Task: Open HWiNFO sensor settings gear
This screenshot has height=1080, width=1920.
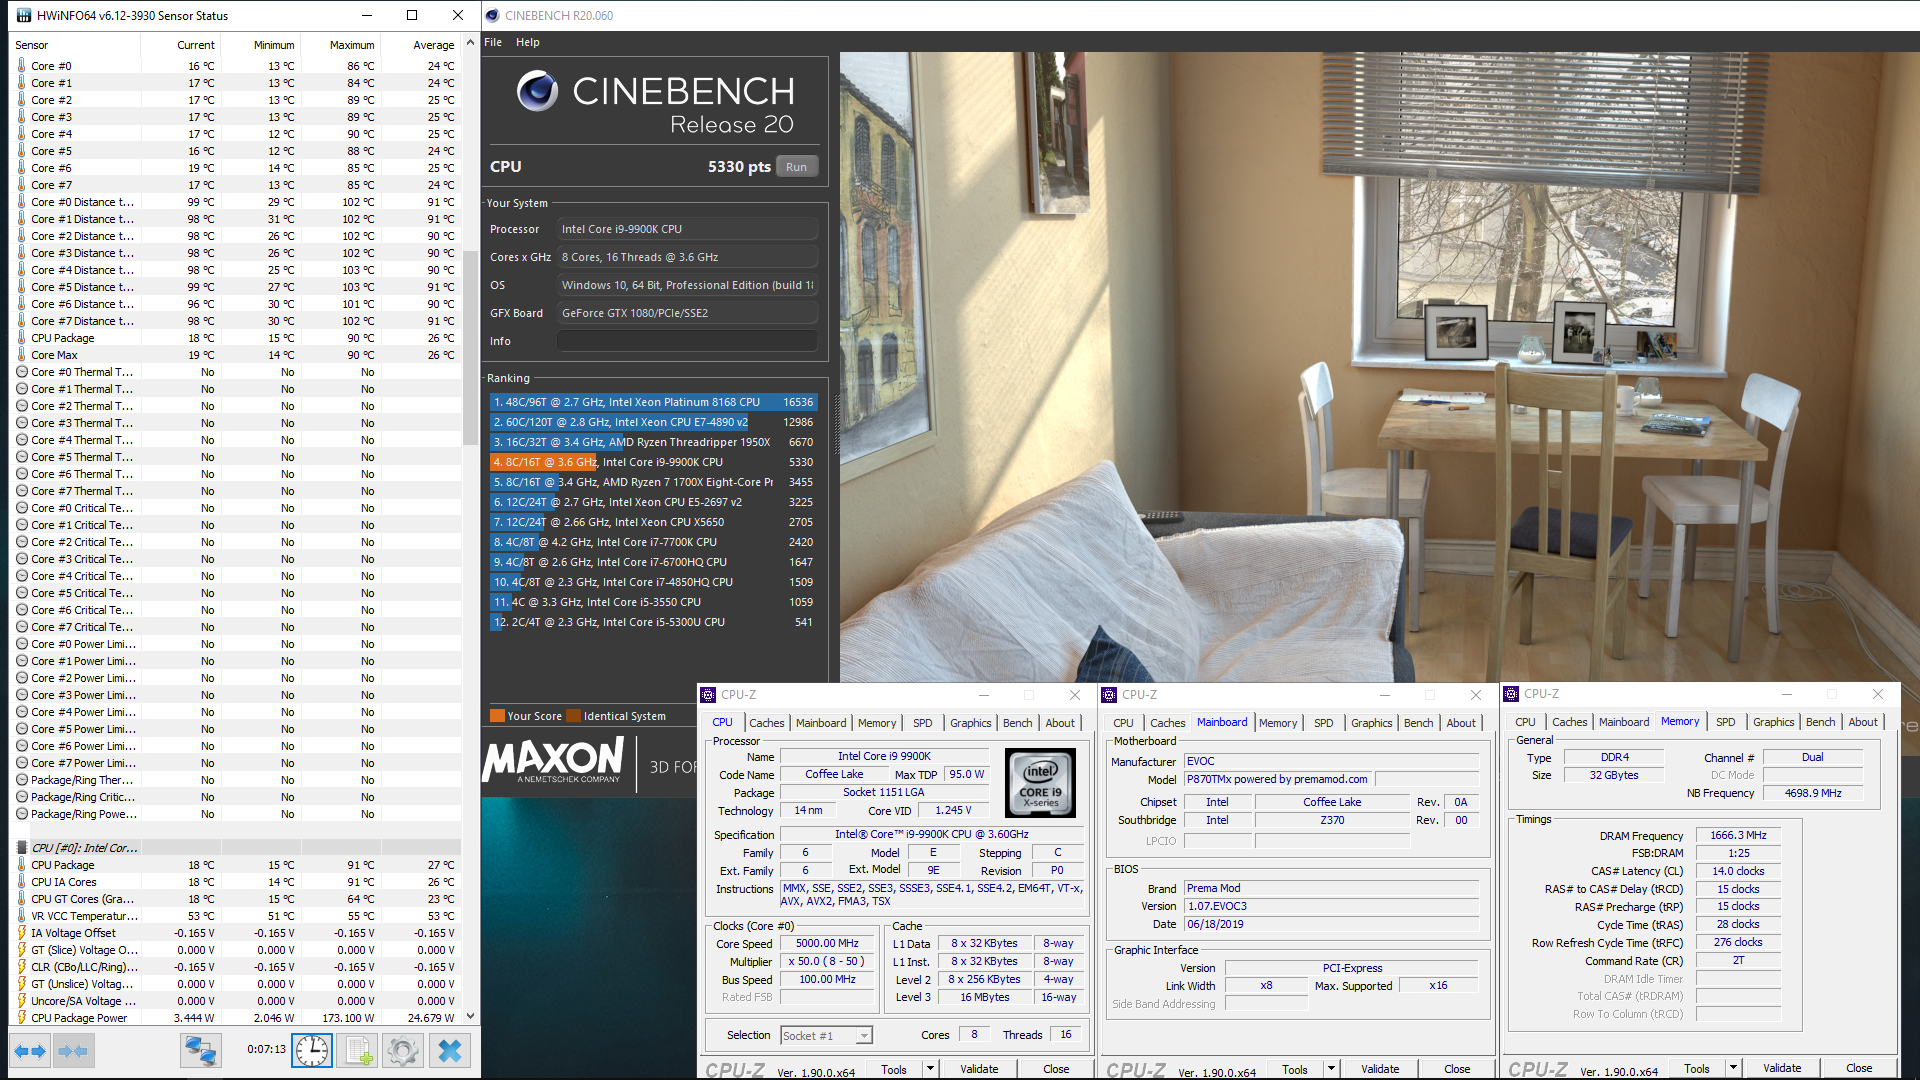Action: pyautogui.click(x=402, y=1051)
